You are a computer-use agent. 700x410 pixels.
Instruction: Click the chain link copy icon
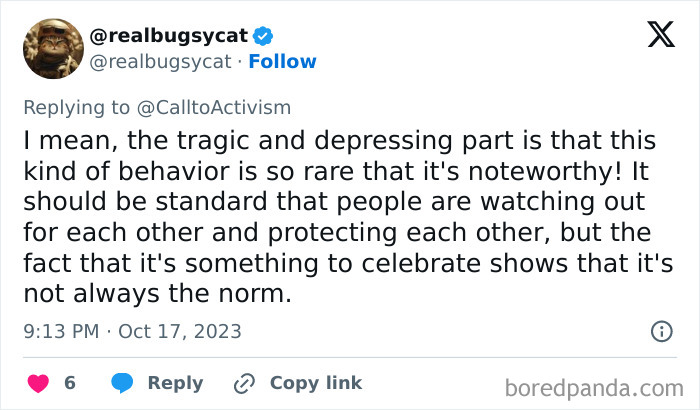245,383
